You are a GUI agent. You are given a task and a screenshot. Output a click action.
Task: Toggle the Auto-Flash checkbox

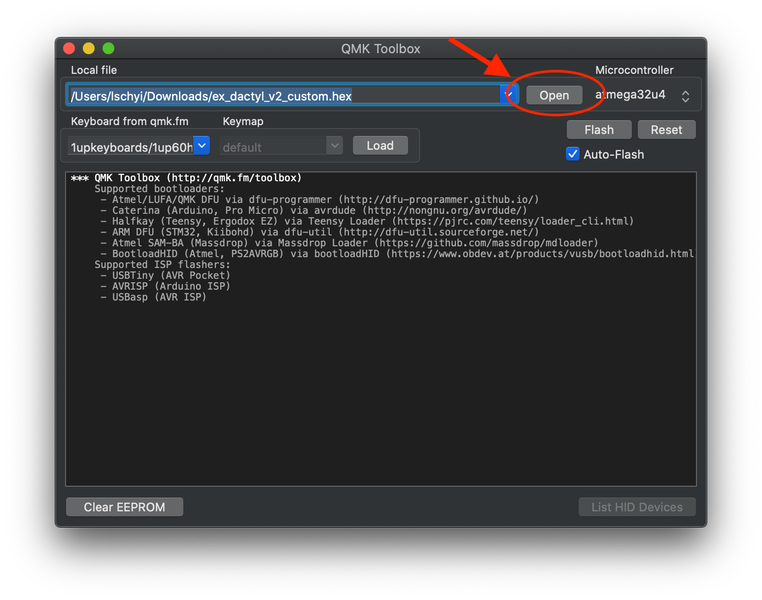pos(572,154)
